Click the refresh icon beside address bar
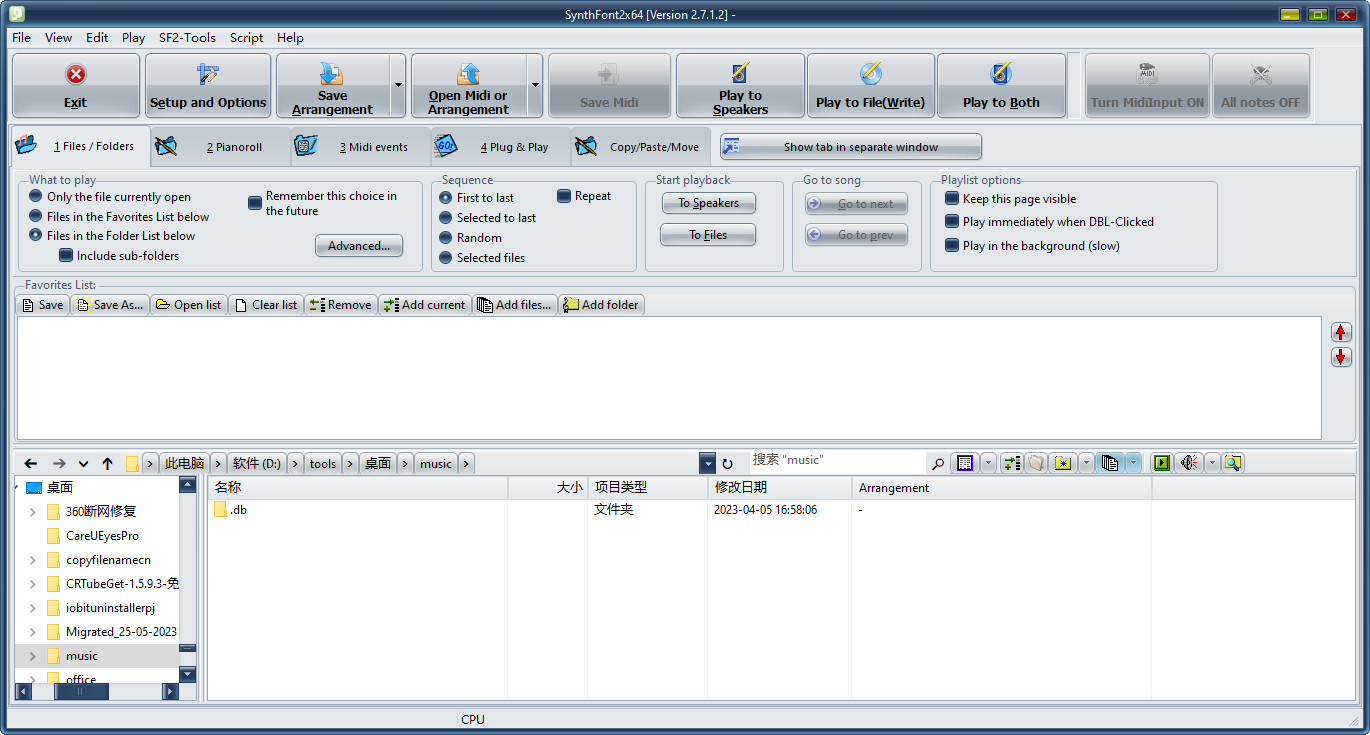Screen dimensions: 1370x735 (x=727, y=463)
